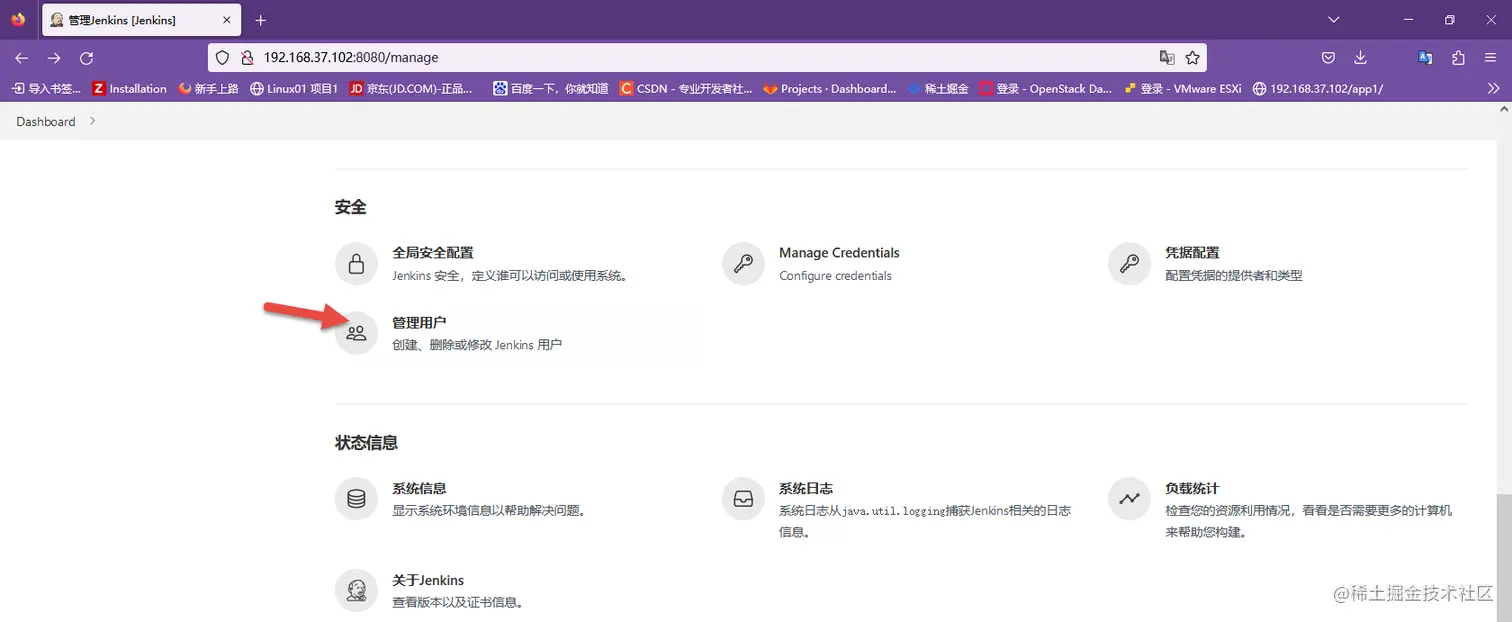Click the insecure connection lock icon
Viewport: 1512px width, 622px height.
(x=247, y=58)
